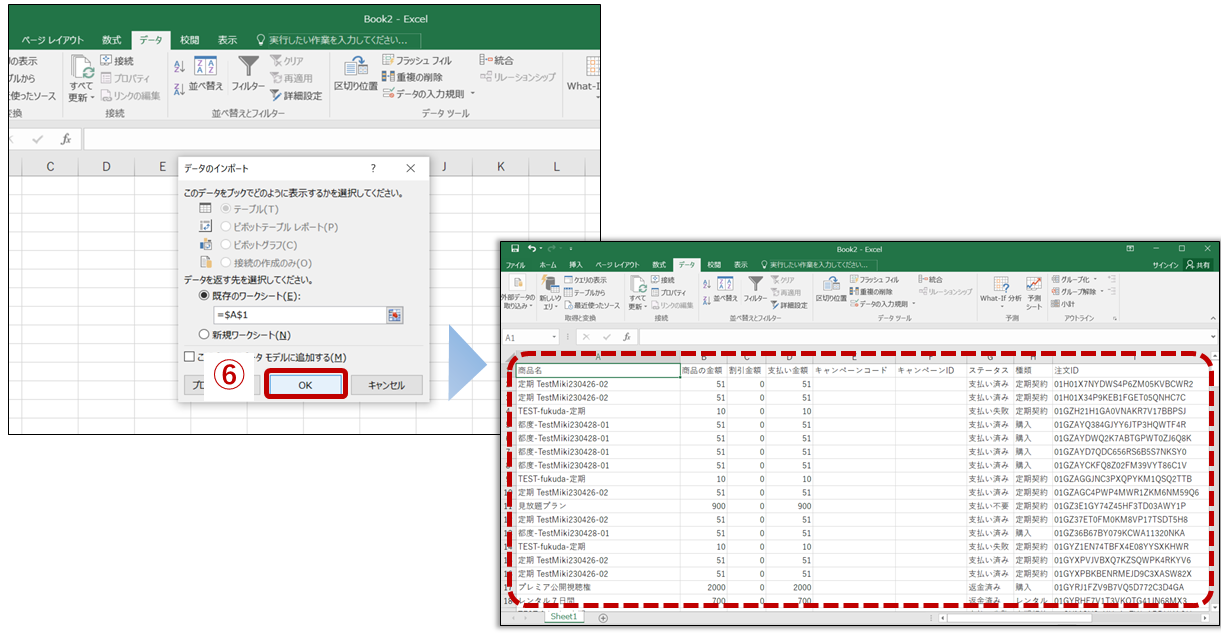Click cell 見放題プラン in right window
The image size is (1221, 635).
(597, 506)
